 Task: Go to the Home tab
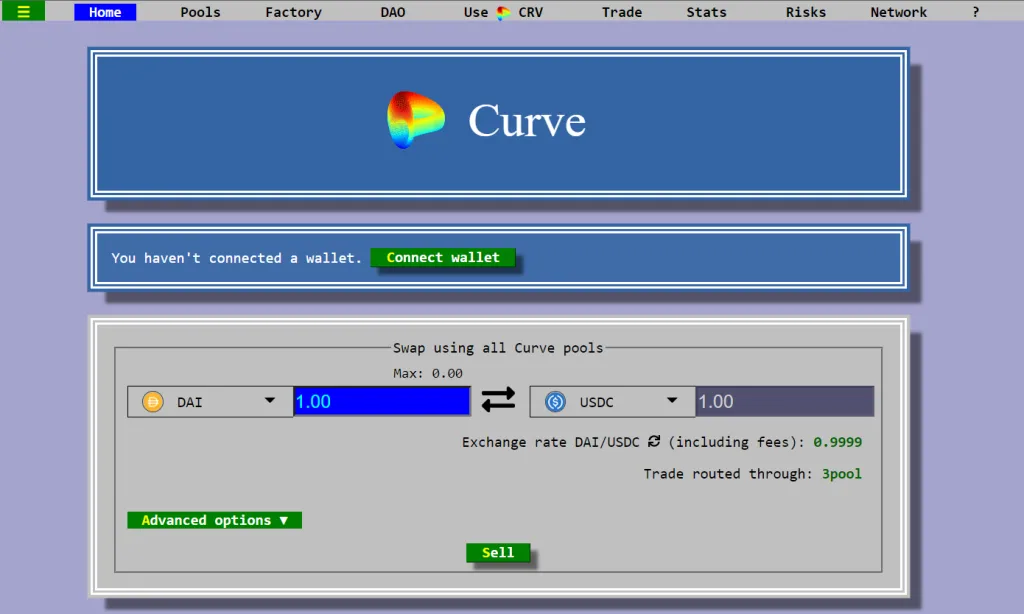[x=105, y=12]
